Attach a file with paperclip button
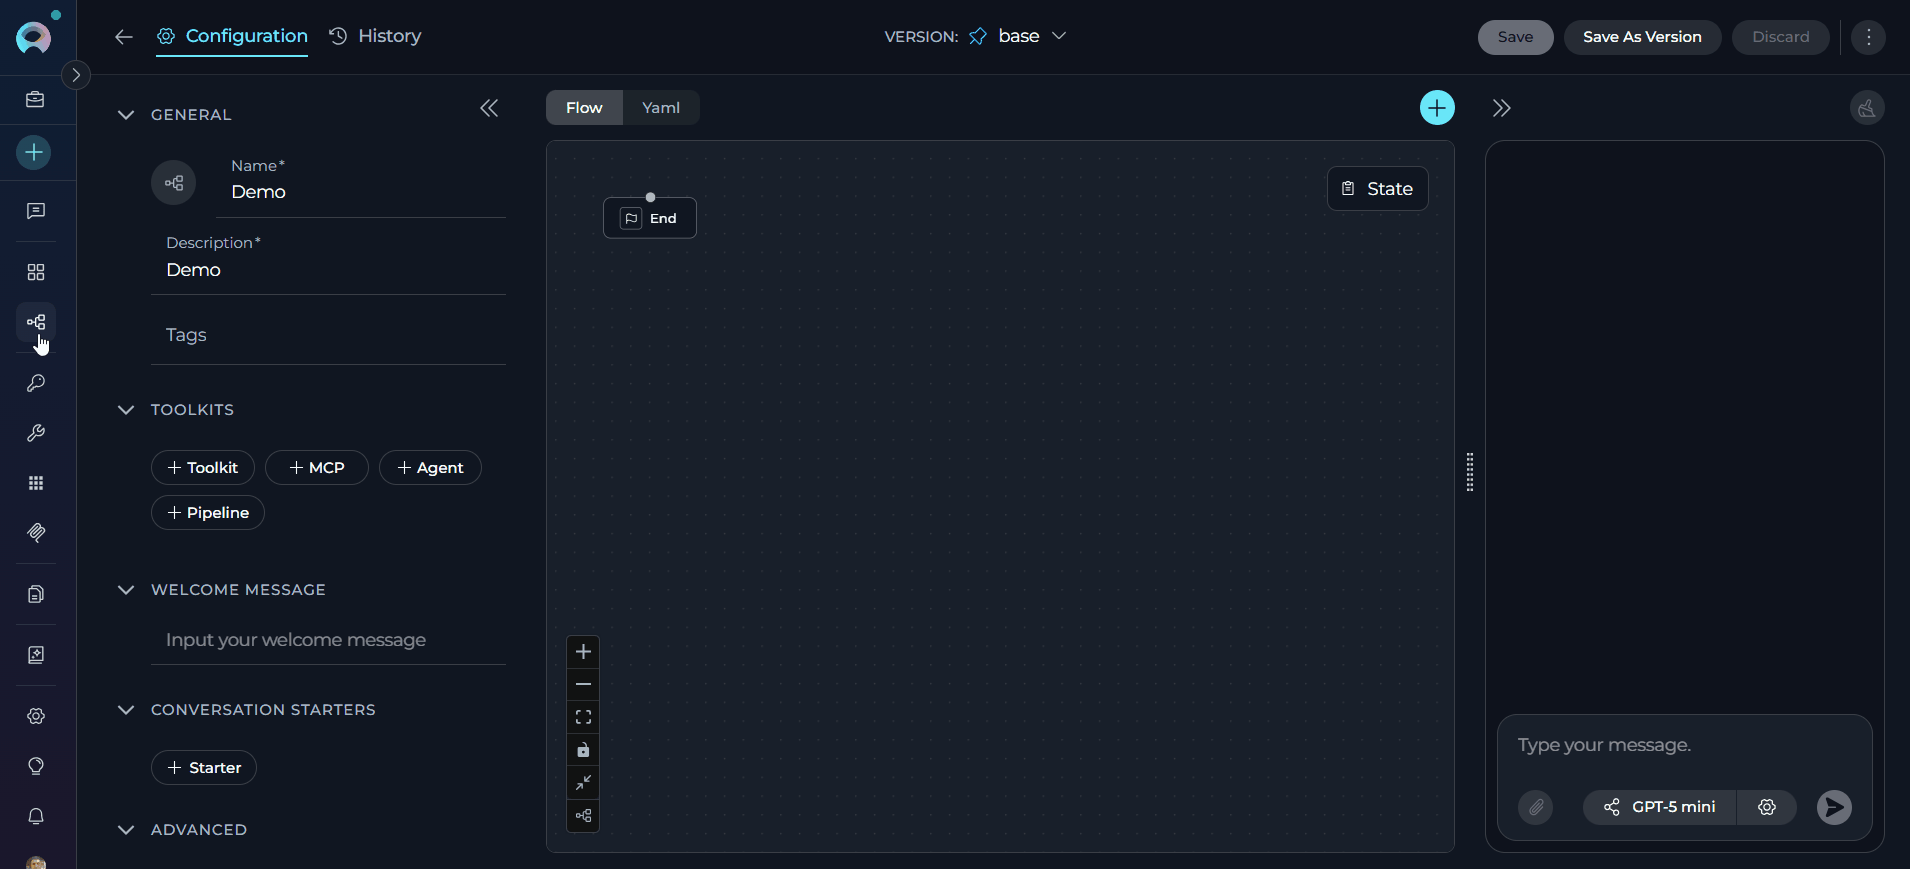 pos(1536,807)
